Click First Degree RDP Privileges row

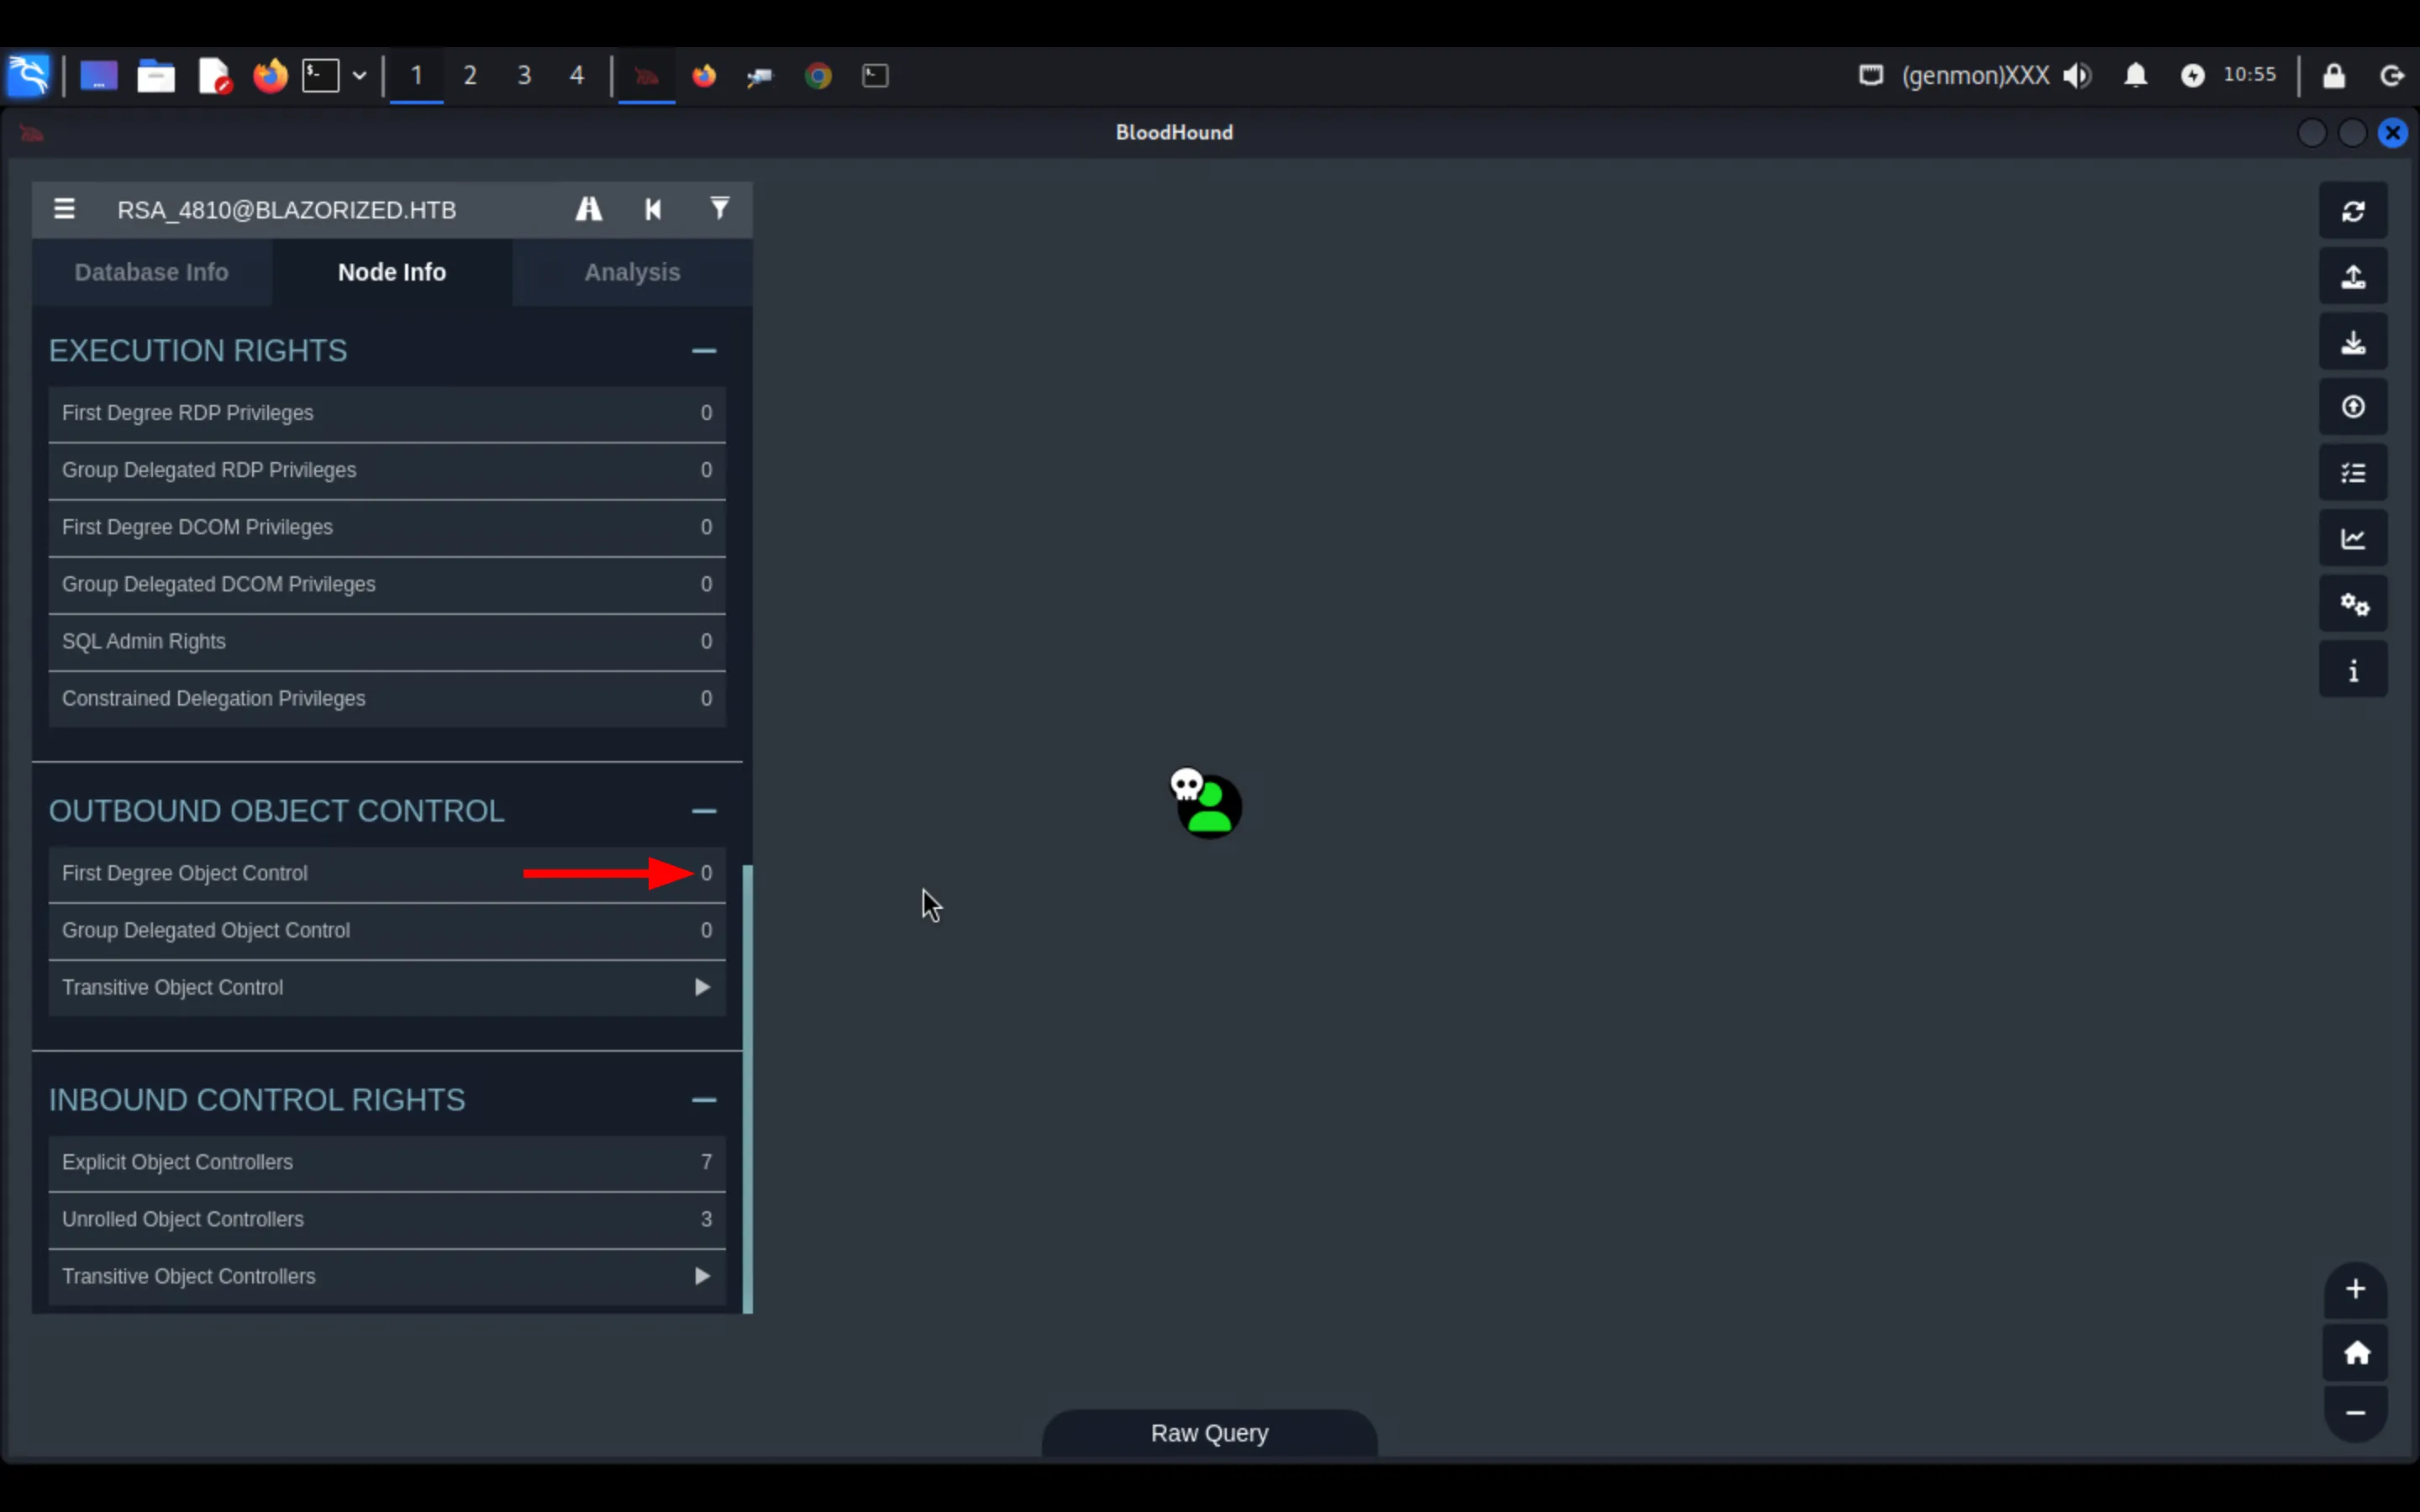(x=387, y=413)
